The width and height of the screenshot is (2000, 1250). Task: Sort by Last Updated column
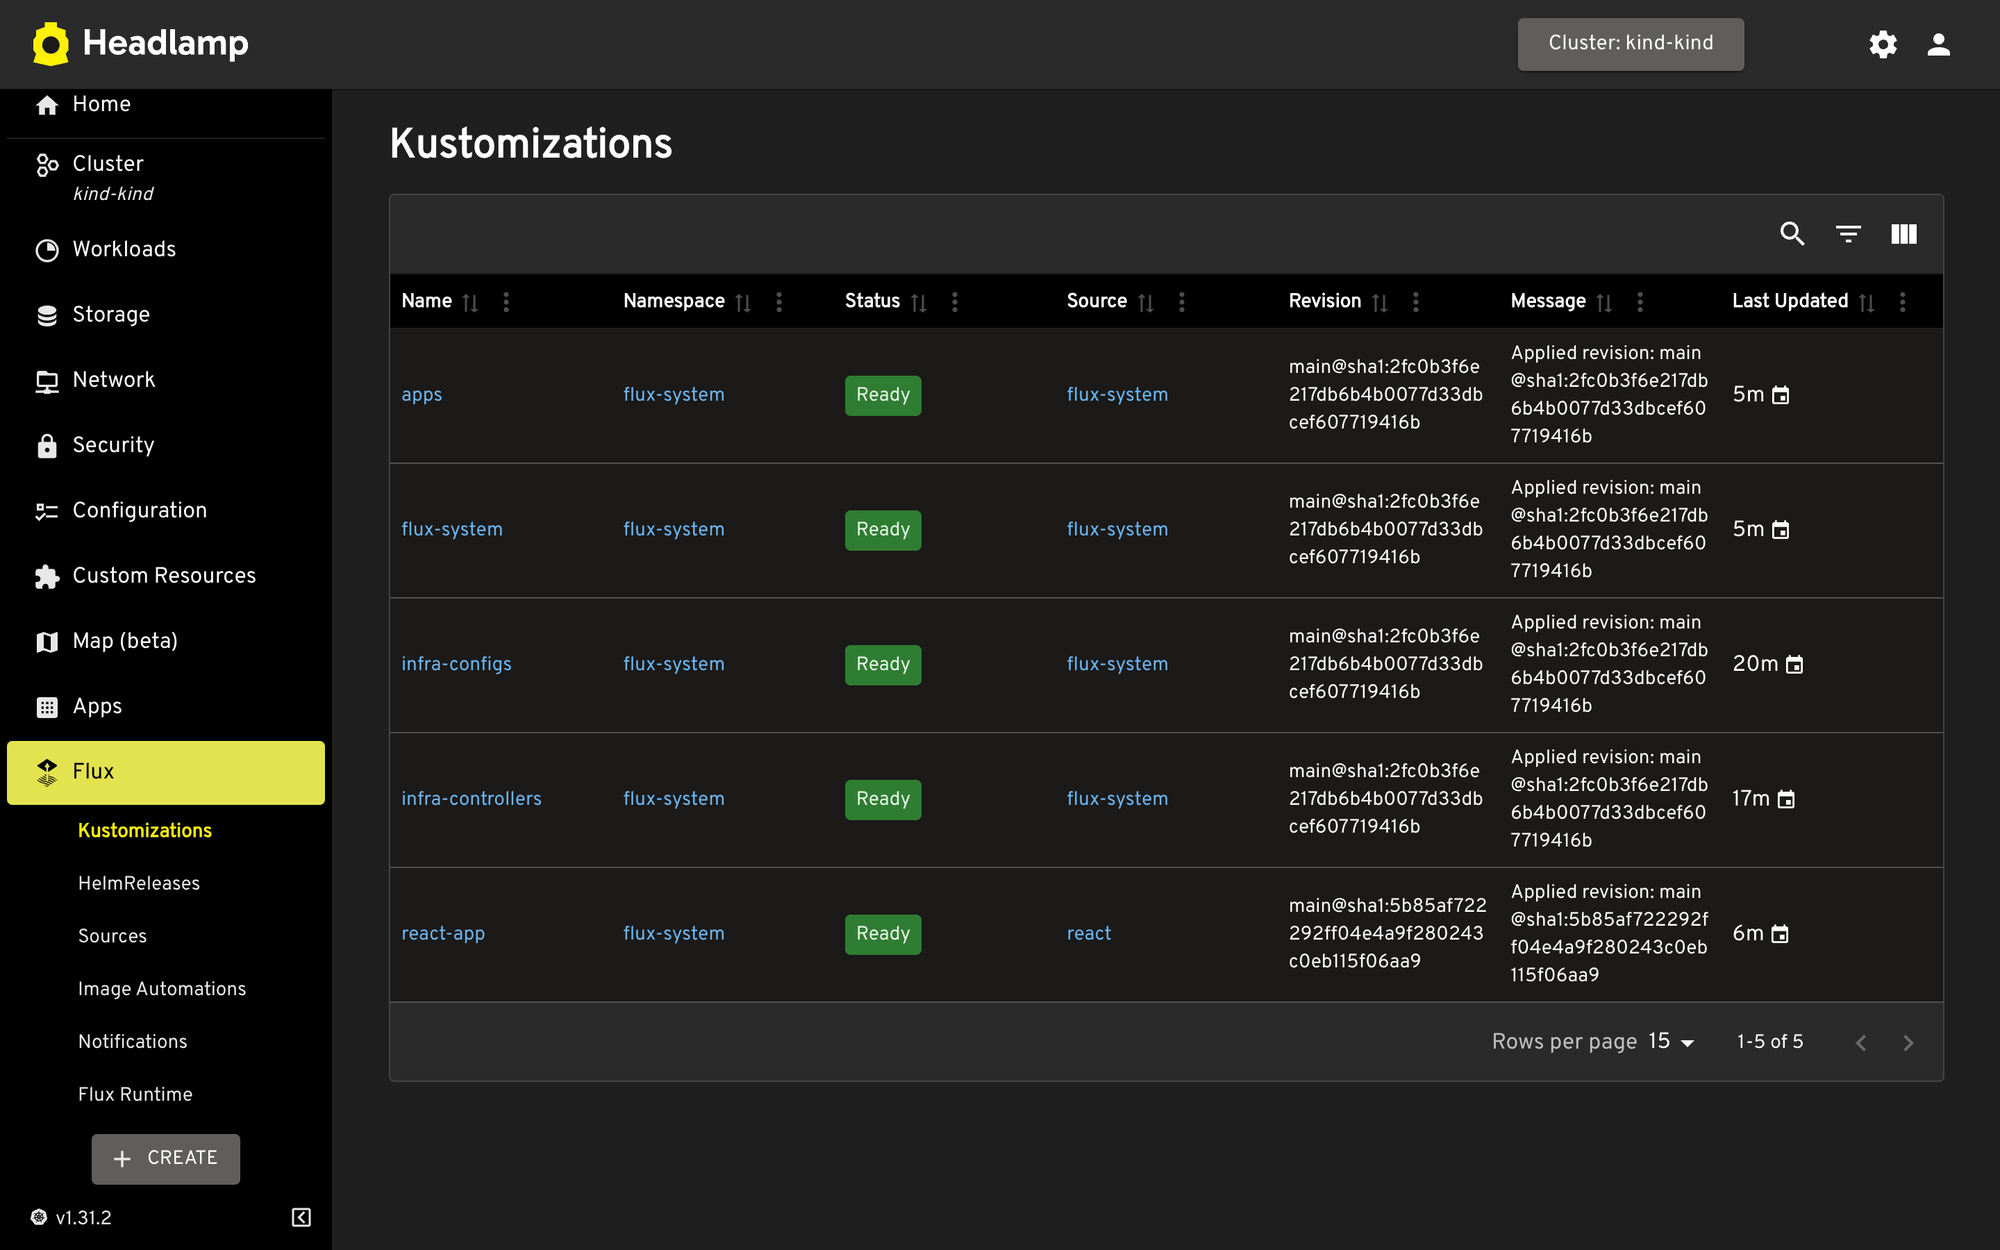1866,302
